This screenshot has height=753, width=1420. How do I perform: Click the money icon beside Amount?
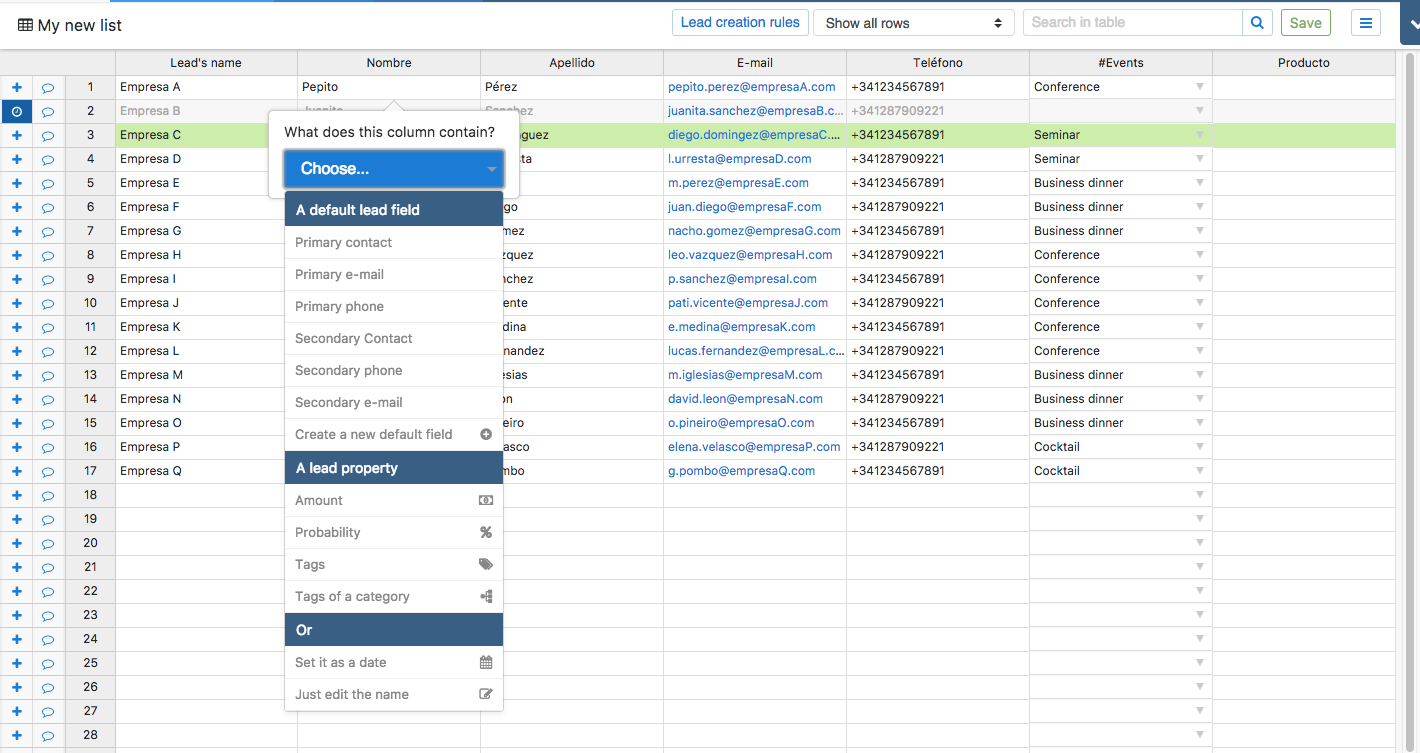pos(485,500)
